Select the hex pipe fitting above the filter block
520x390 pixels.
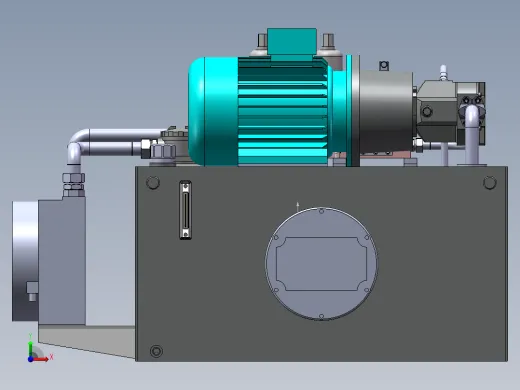pyautogui.click(x=73, y=185)
